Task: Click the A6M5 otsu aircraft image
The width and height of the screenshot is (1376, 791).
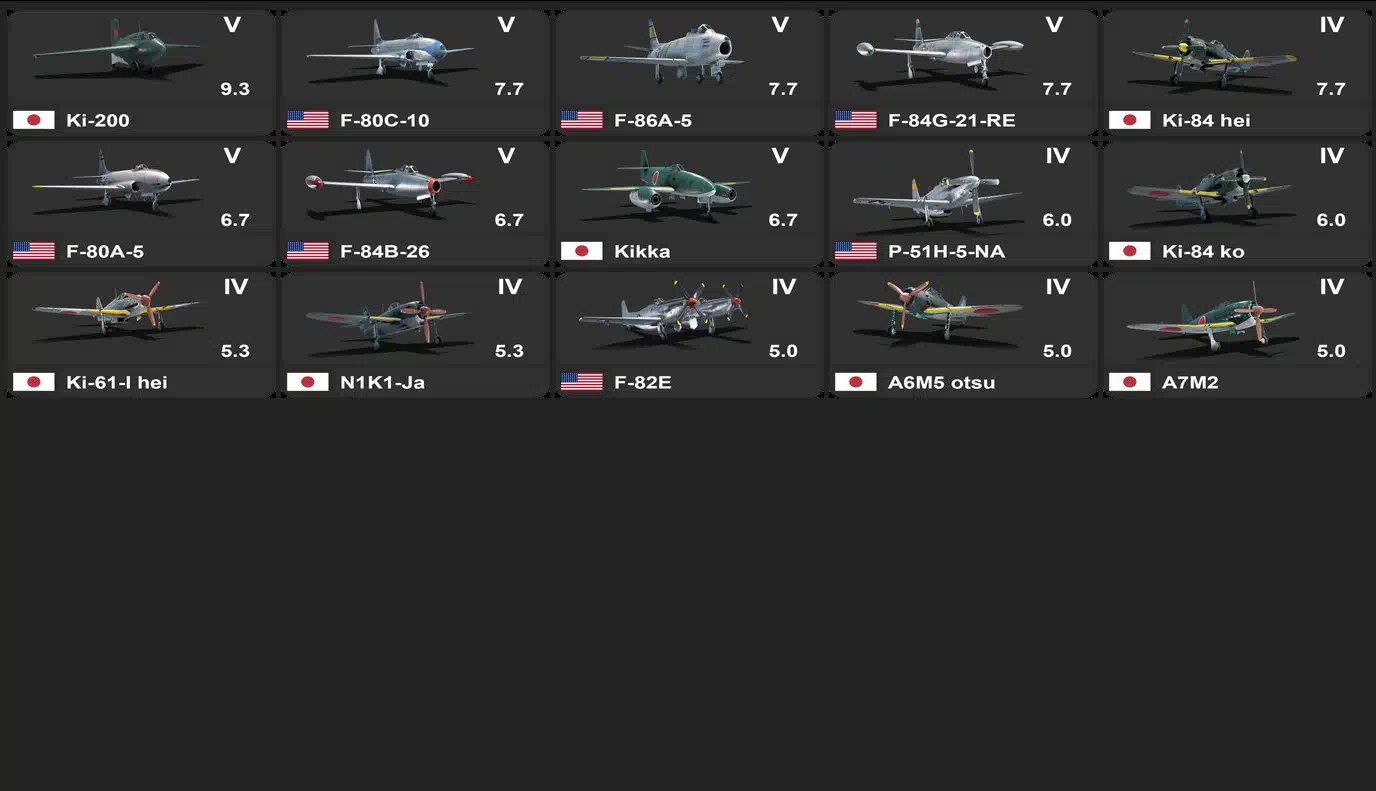Action: tap(940, 313)
